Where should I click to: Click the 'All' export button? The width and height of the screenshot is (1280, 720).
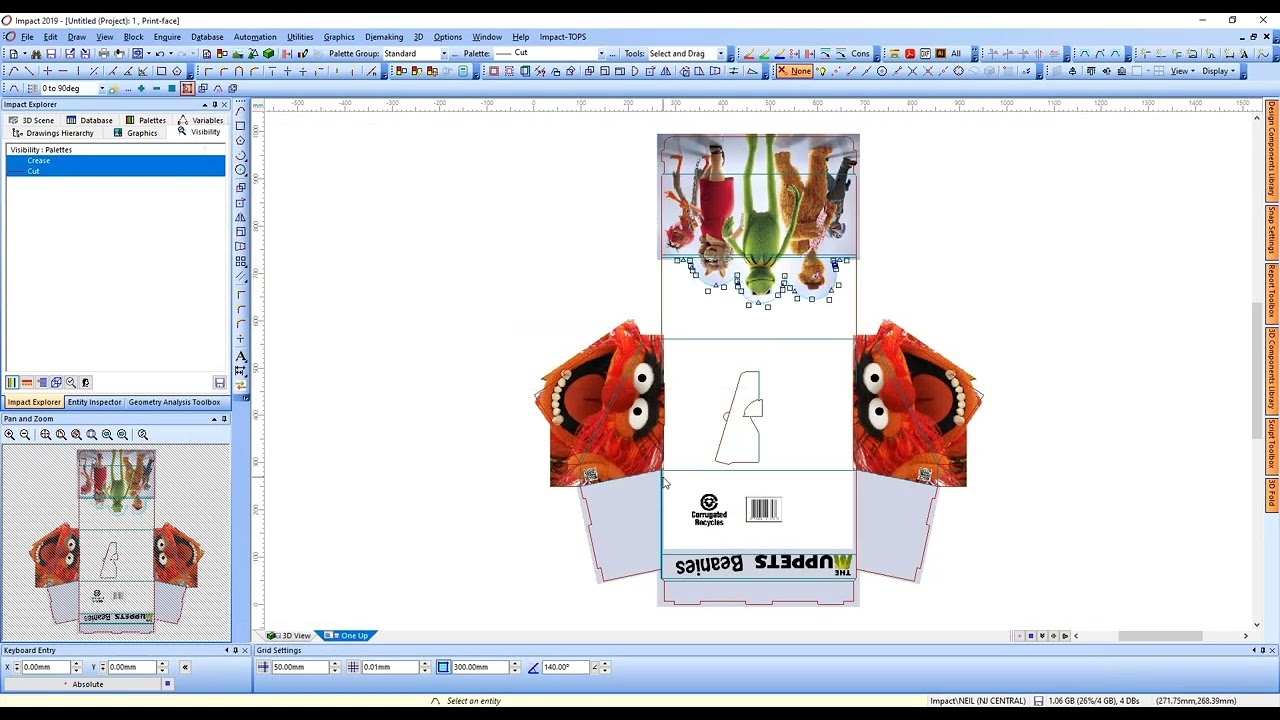tap(956, 53)
